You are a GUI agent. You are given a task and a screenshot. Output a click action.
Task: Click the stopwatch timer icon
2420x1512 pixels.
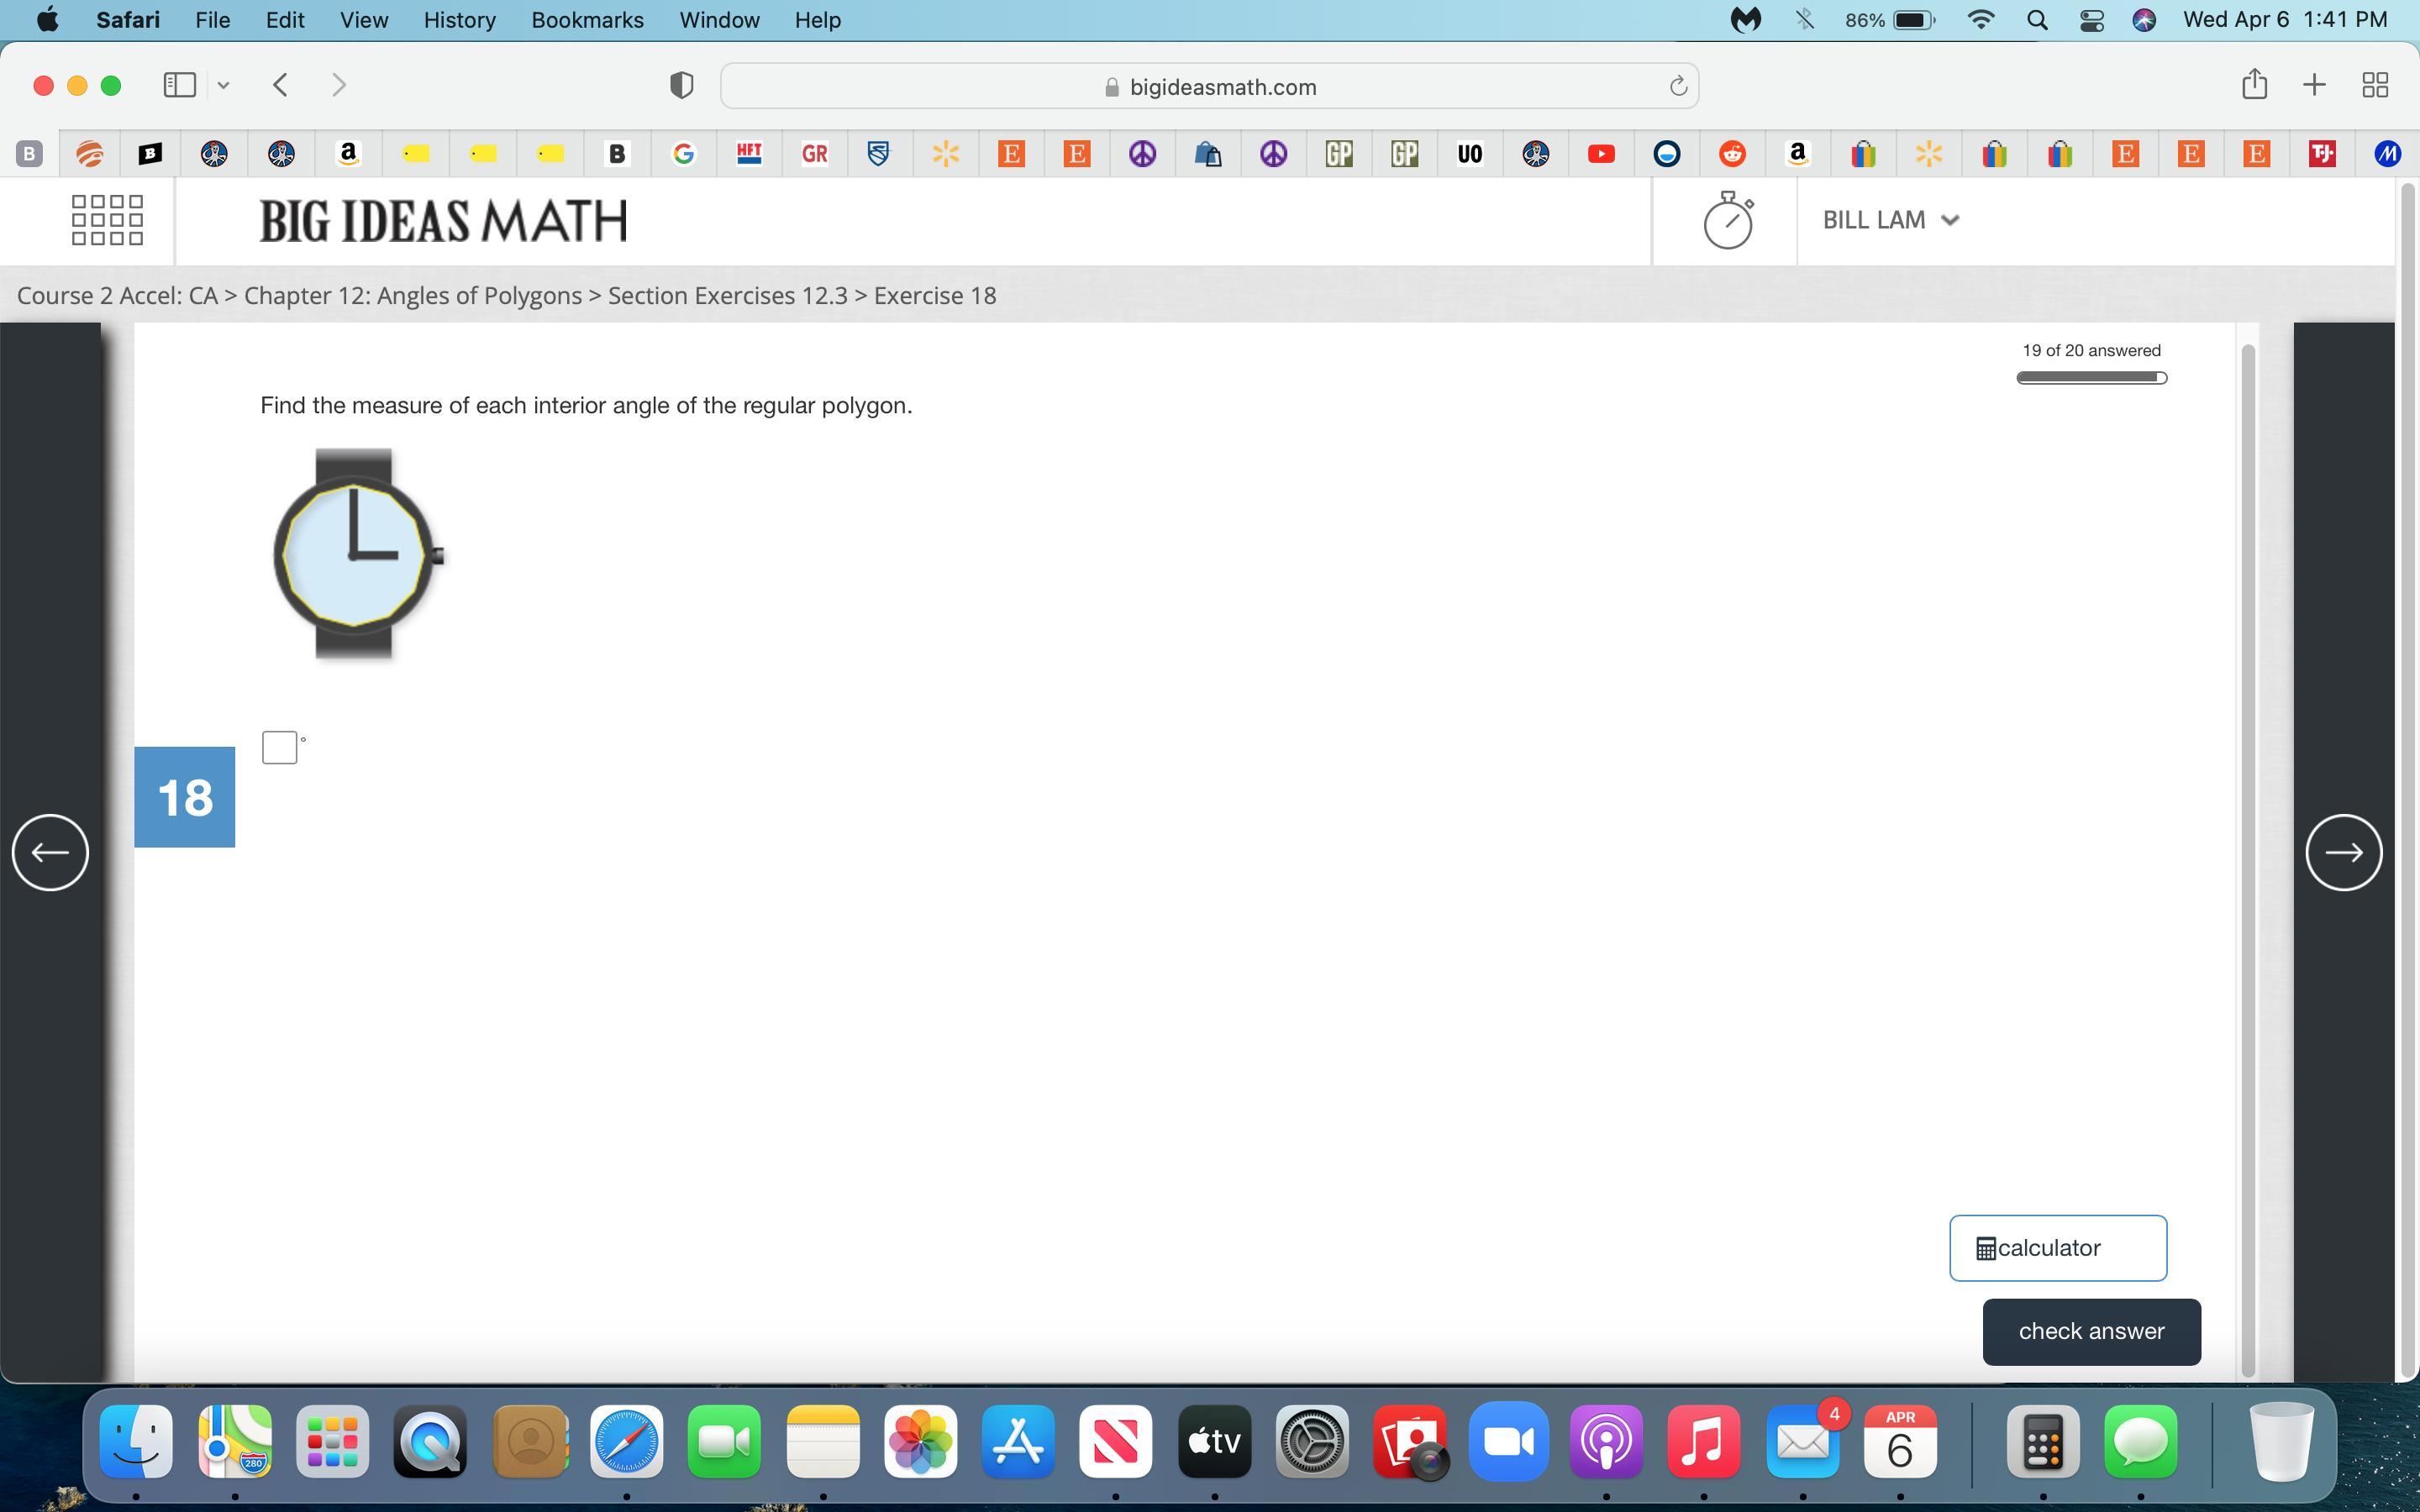[1728, 220]
